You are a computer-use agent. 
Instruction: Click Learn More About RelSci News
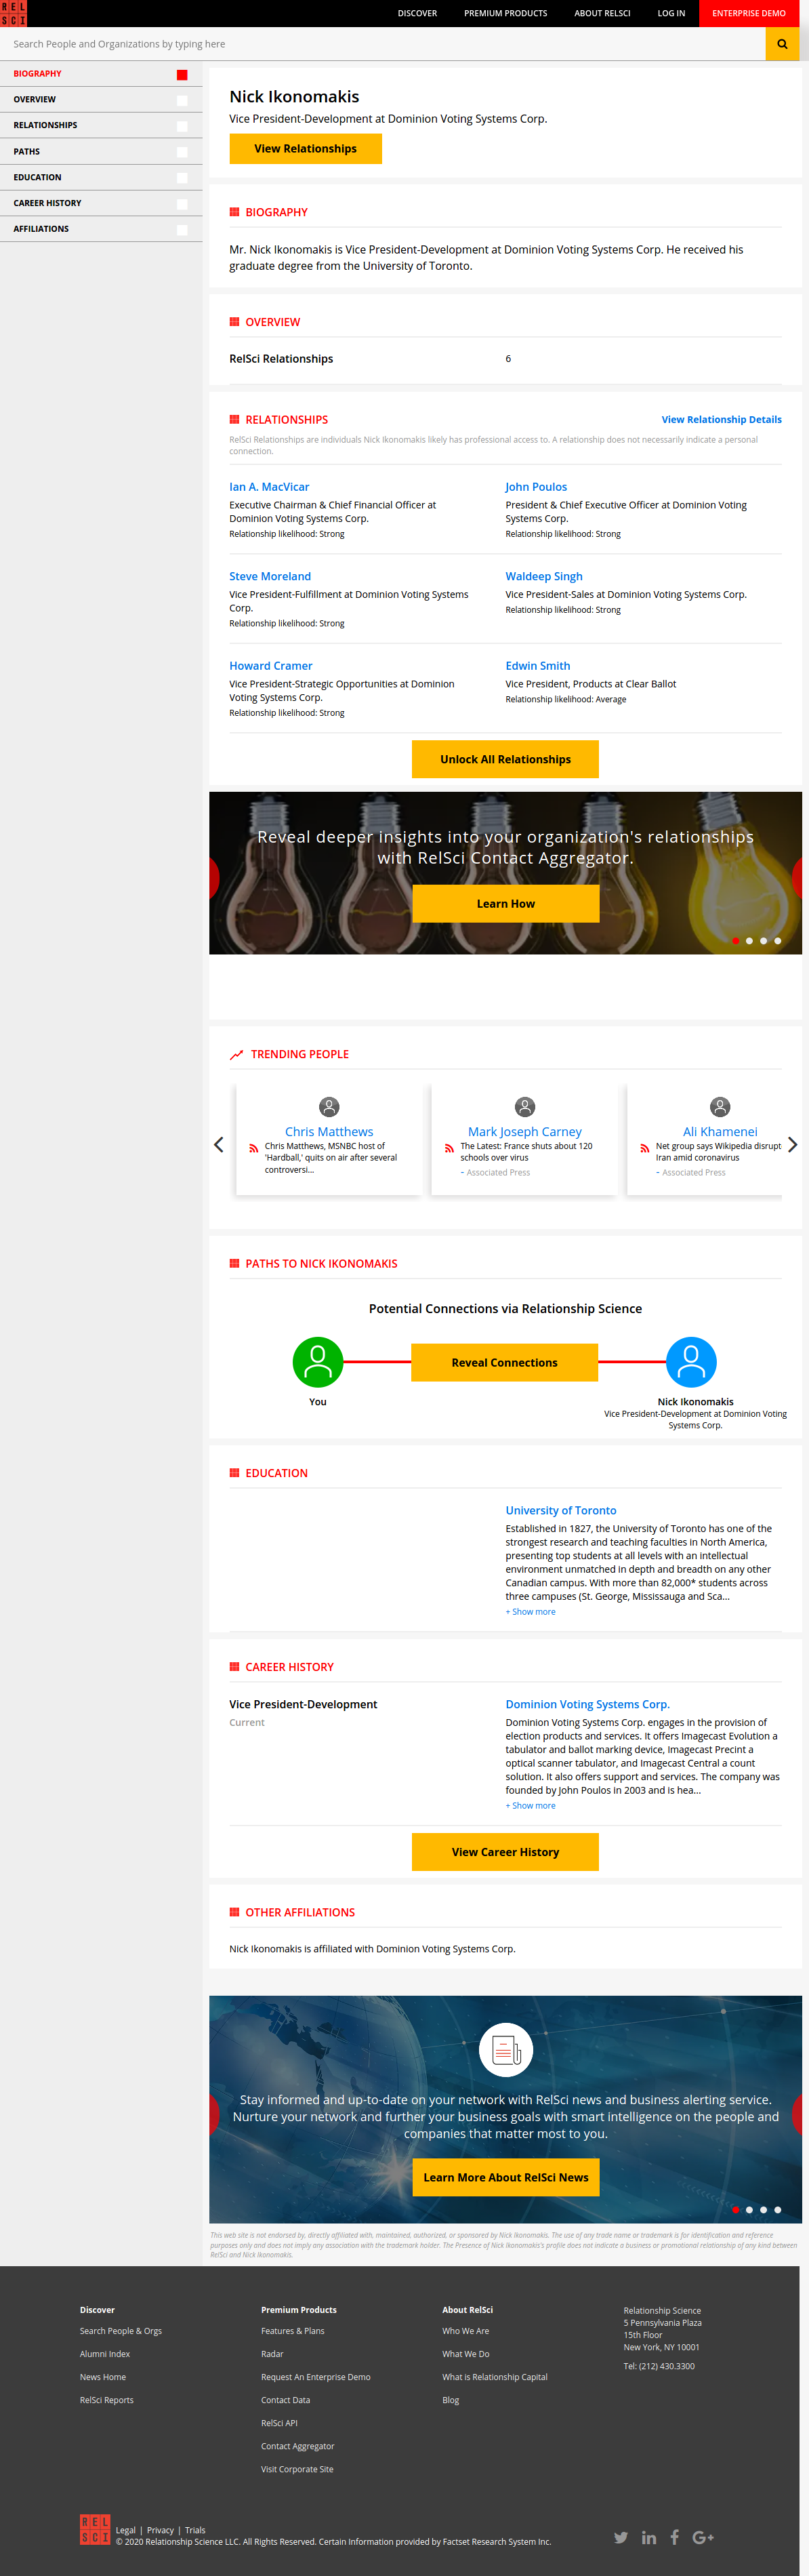506,2177
